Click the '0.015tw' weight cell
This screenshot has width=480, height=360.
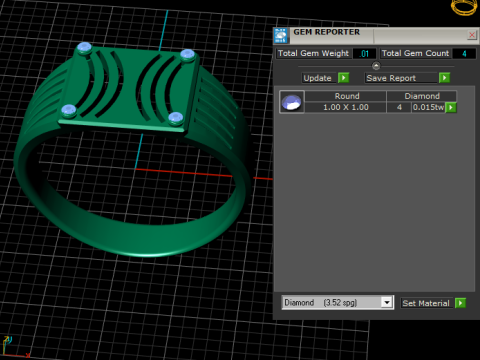click(428, 107)
